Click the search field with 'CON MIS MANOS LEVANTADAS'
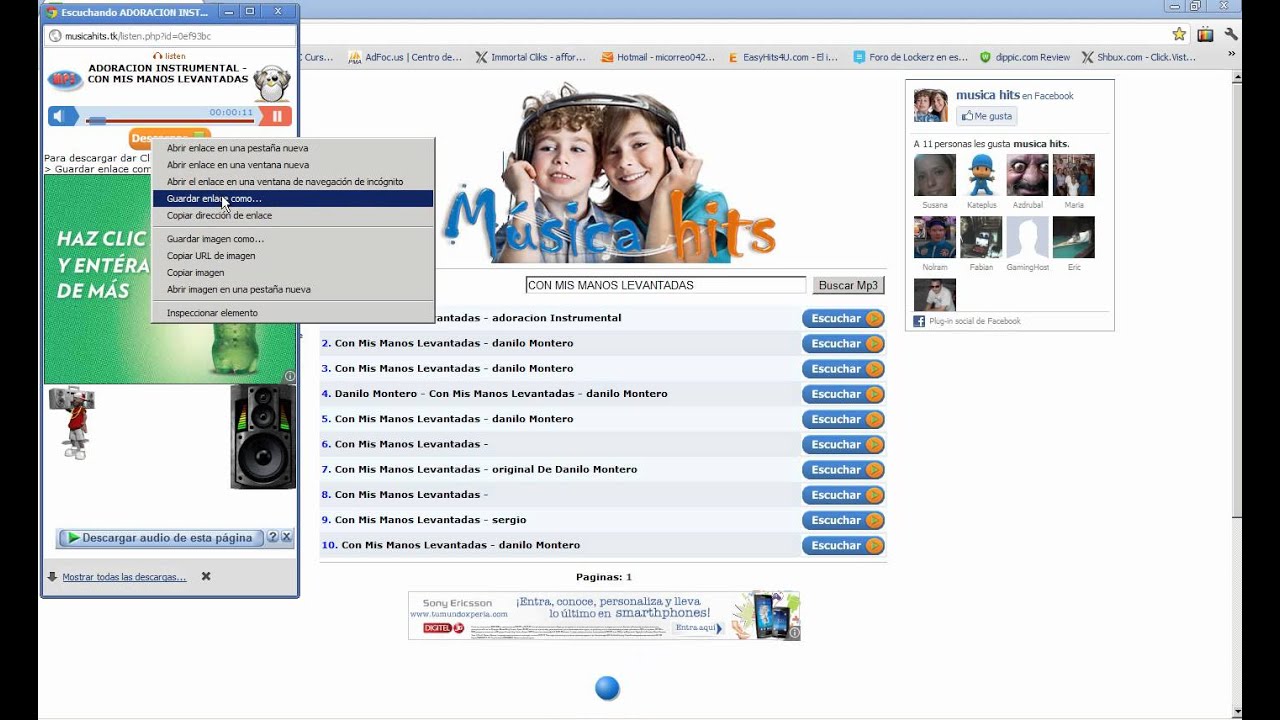Image resolution: width=1280 pixels, height=720 pixels. click(x=665, y=285)
